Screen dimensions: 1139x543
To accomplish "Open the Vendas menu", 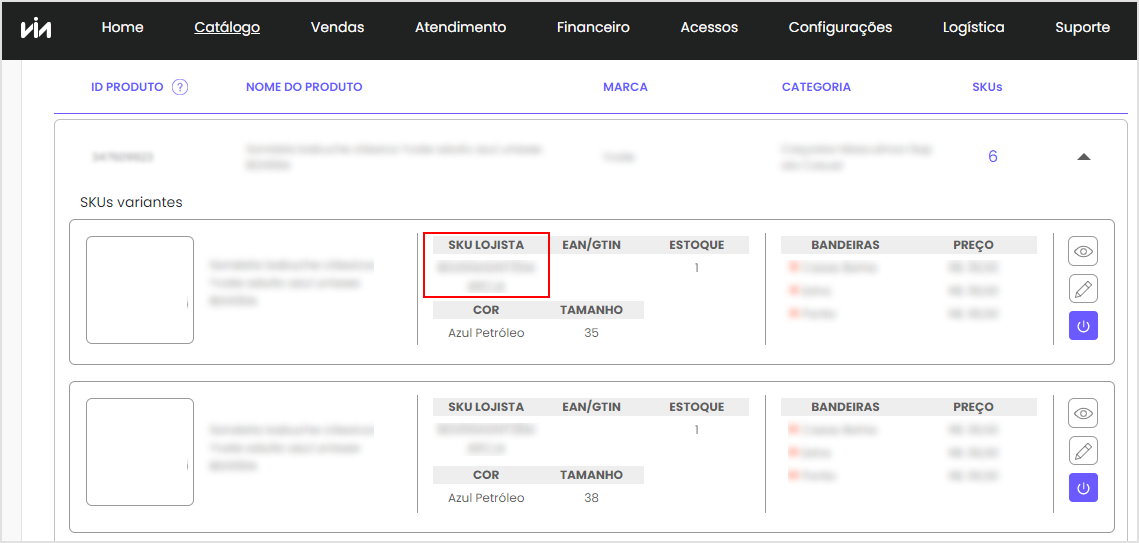I will coord(338,28).
